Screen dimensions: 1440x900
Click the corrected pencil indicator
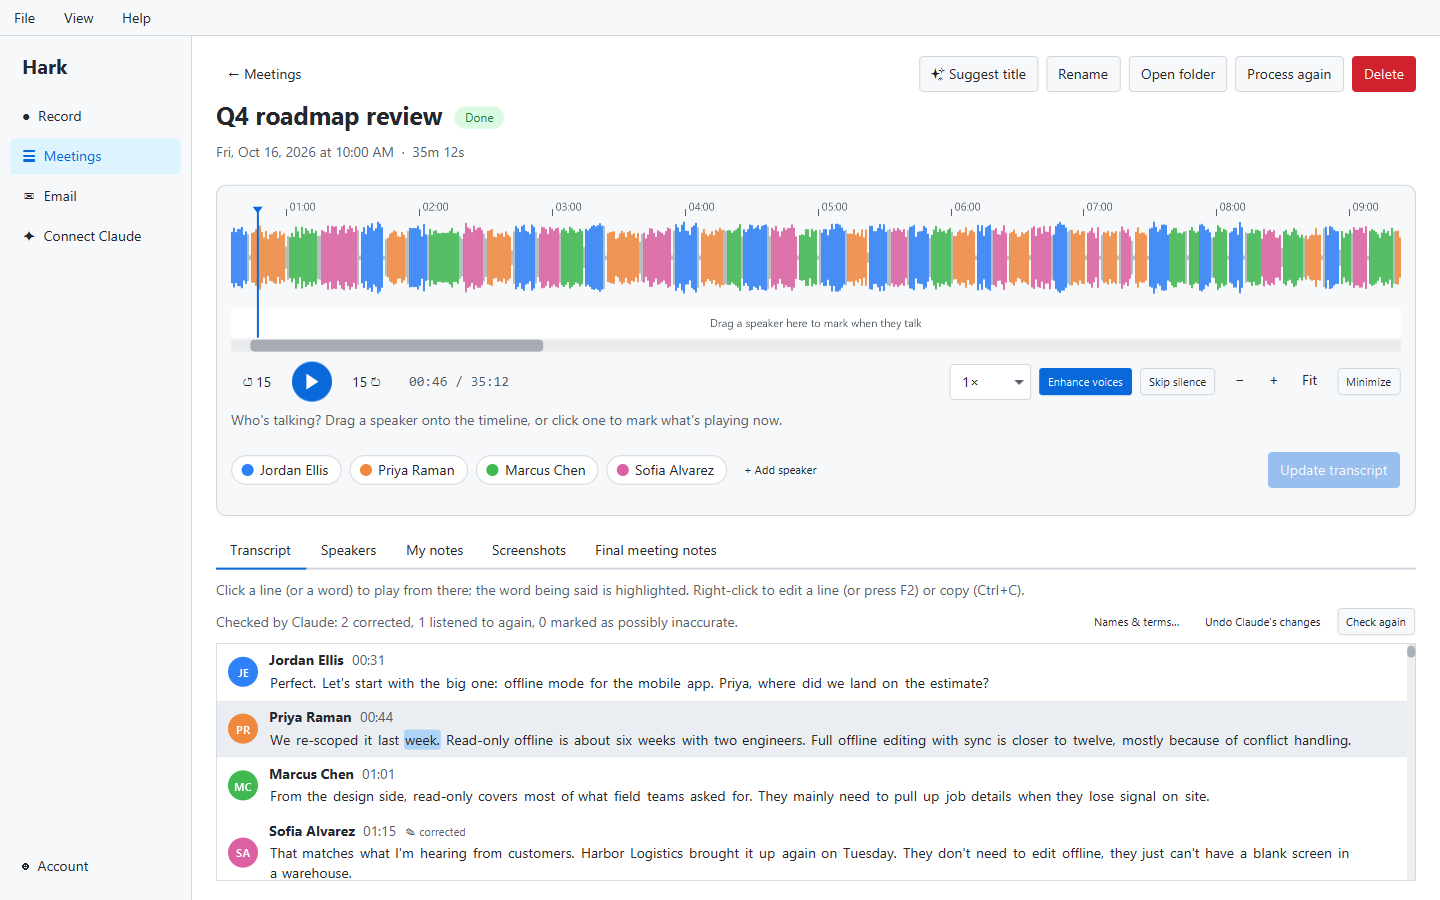pos(436,832)
